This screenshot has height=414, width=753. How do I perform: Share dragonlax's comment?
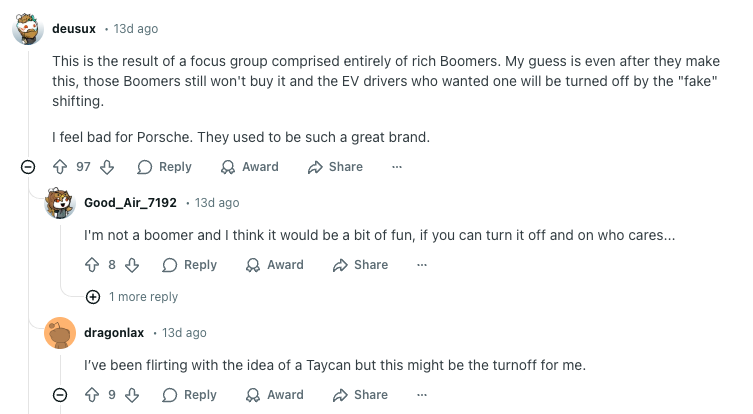360,395
